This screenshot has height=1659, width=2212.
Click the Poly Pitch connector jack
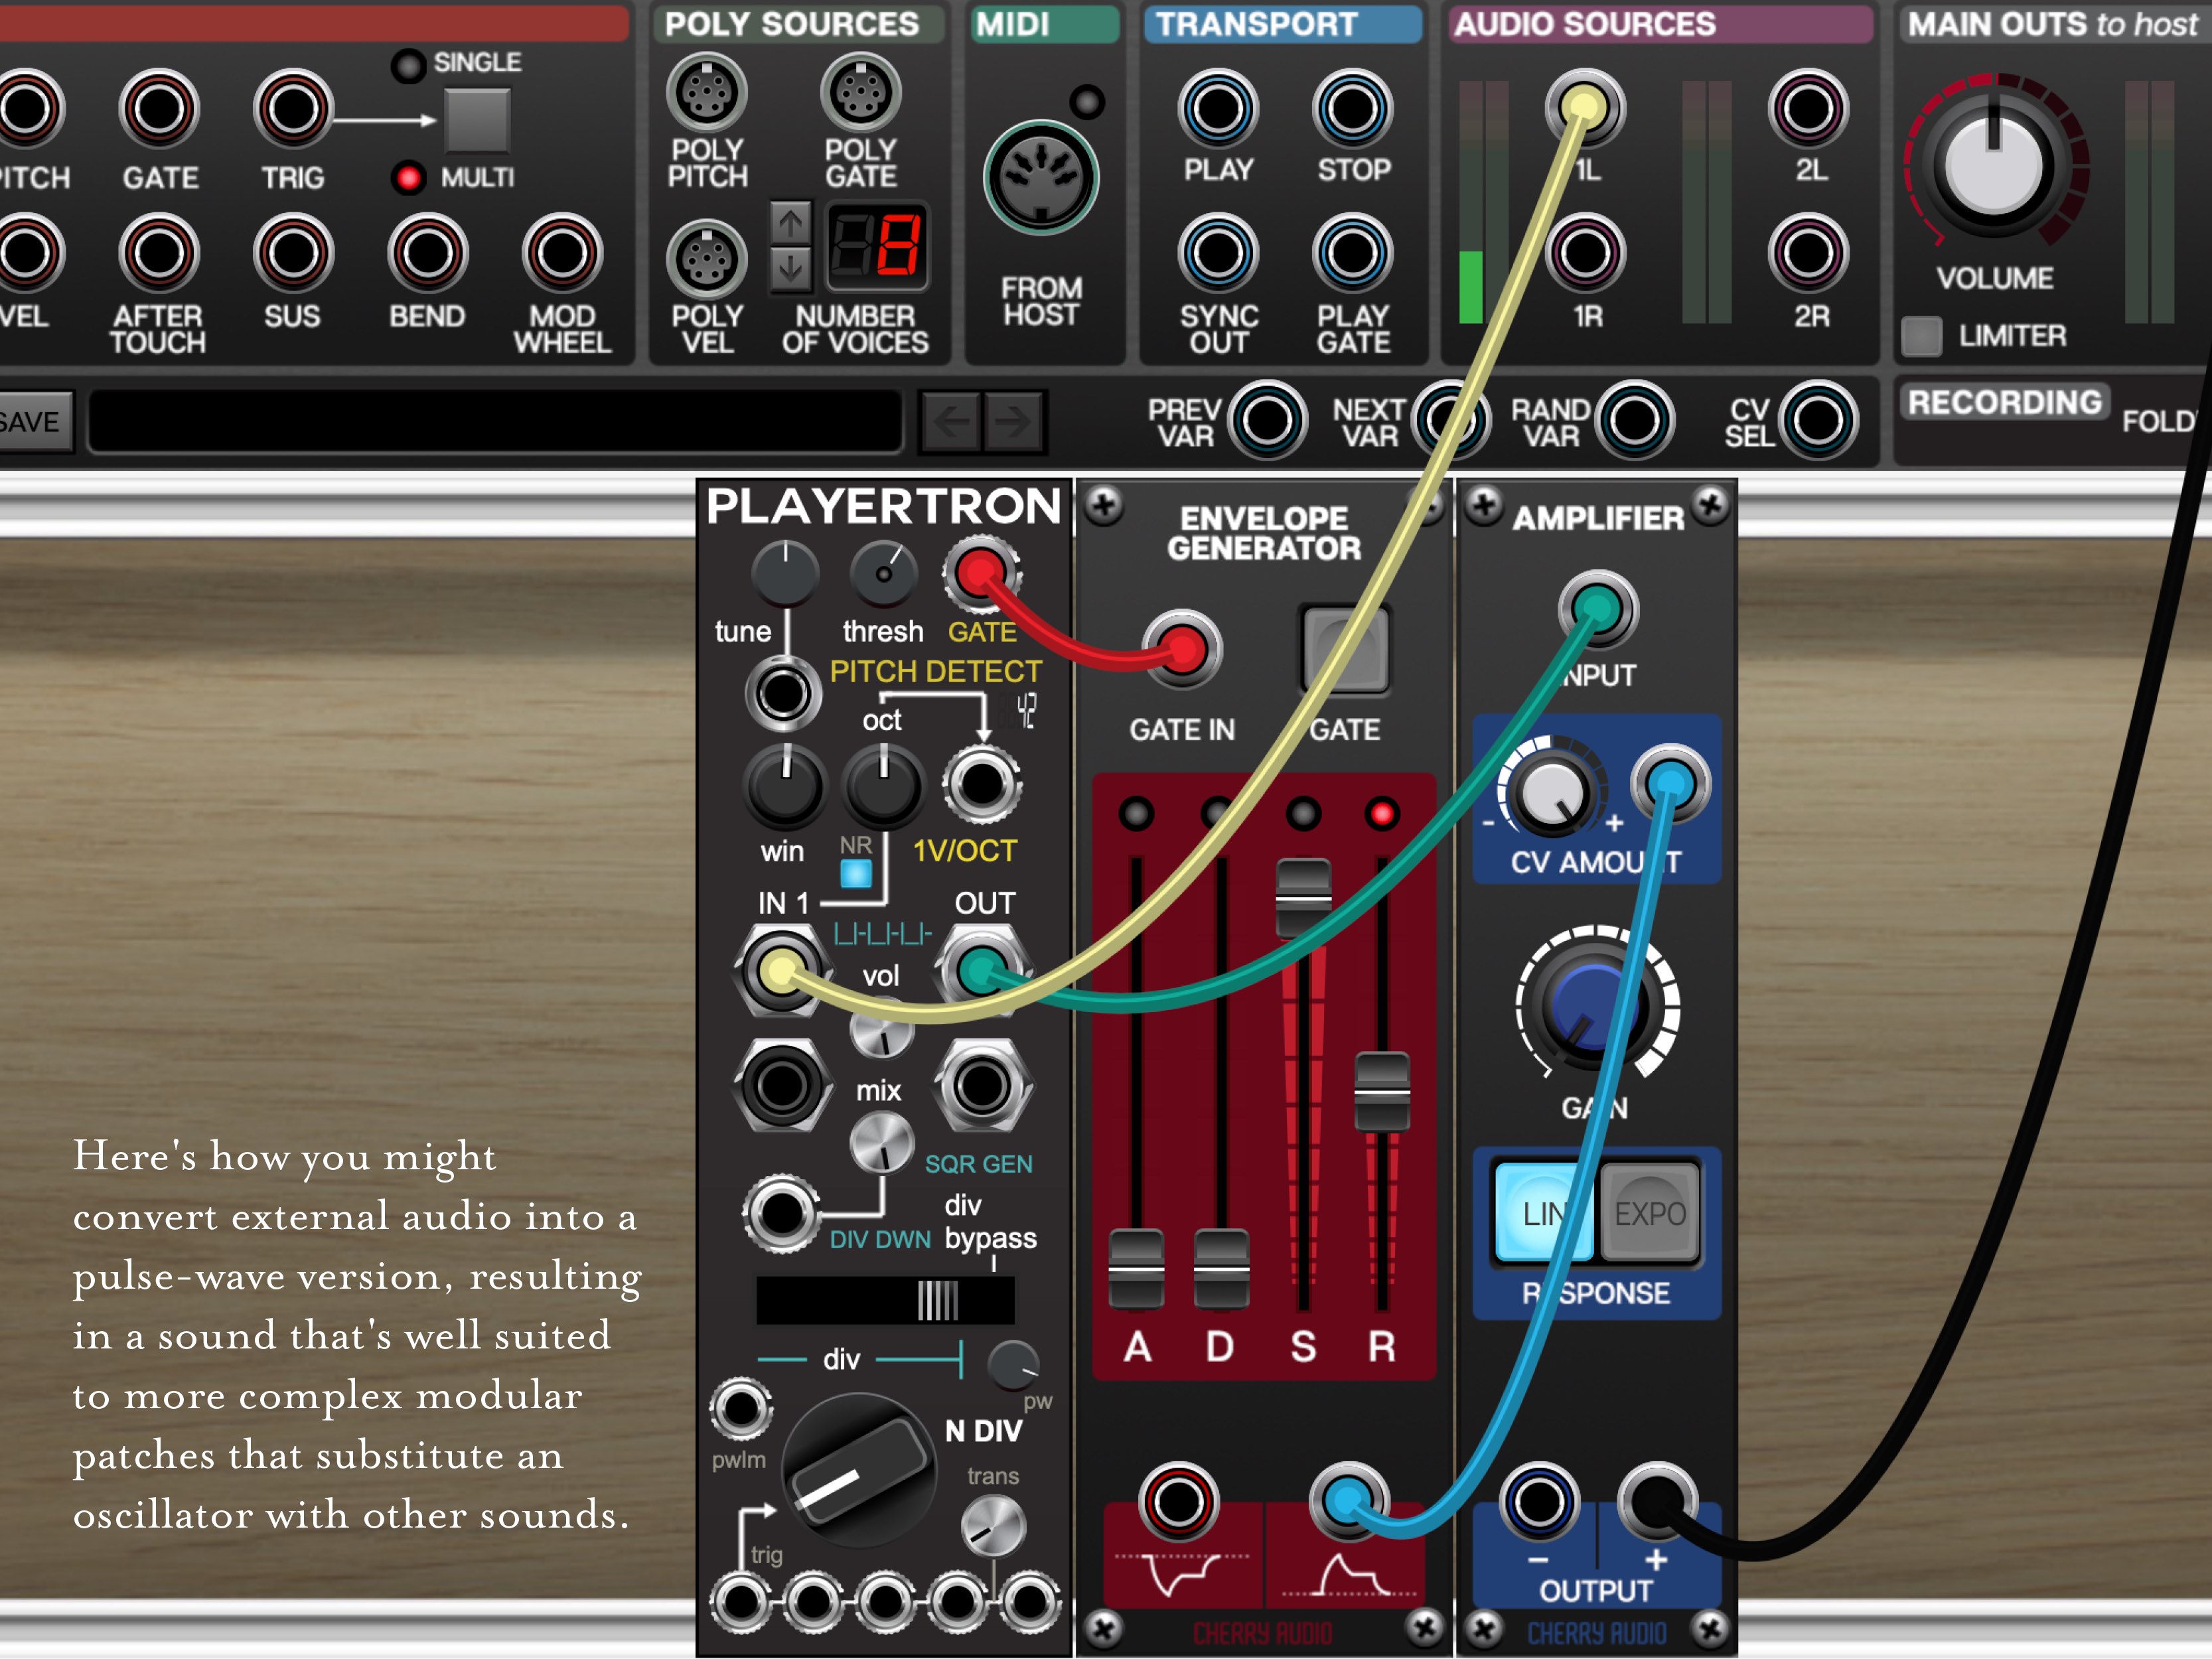pos(707,93)
